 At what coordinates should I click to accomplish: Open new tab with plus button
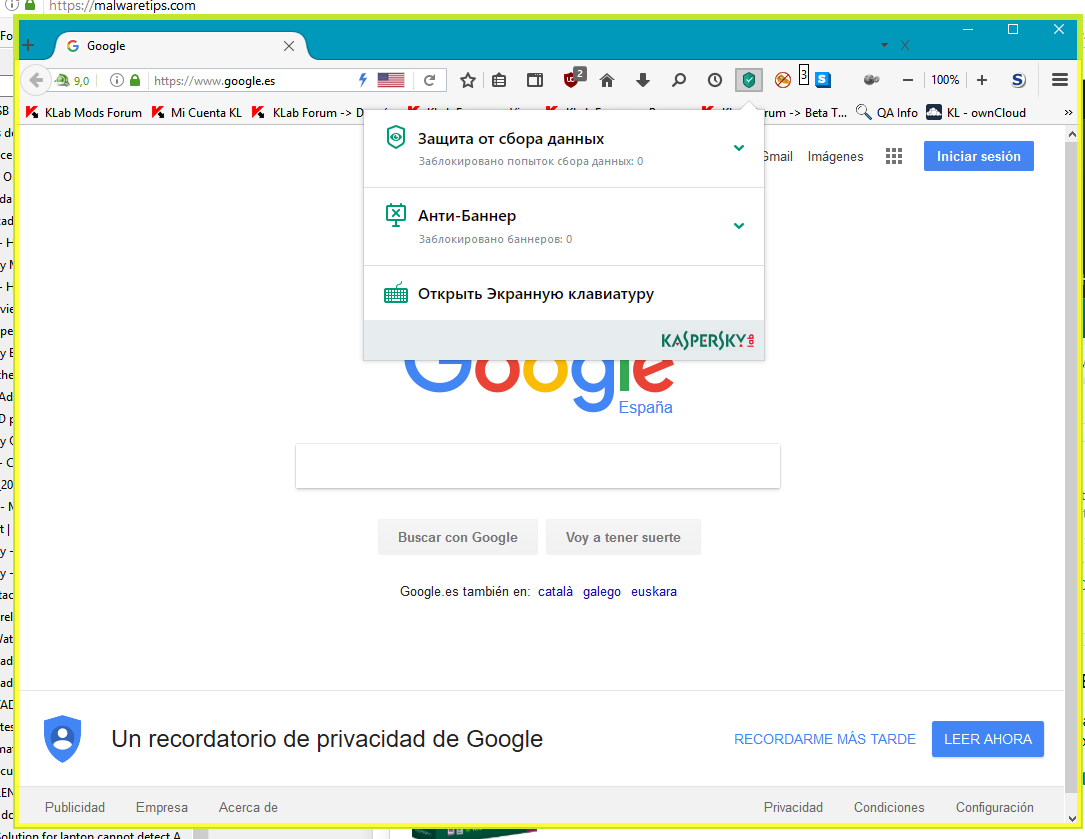point(28,46)
